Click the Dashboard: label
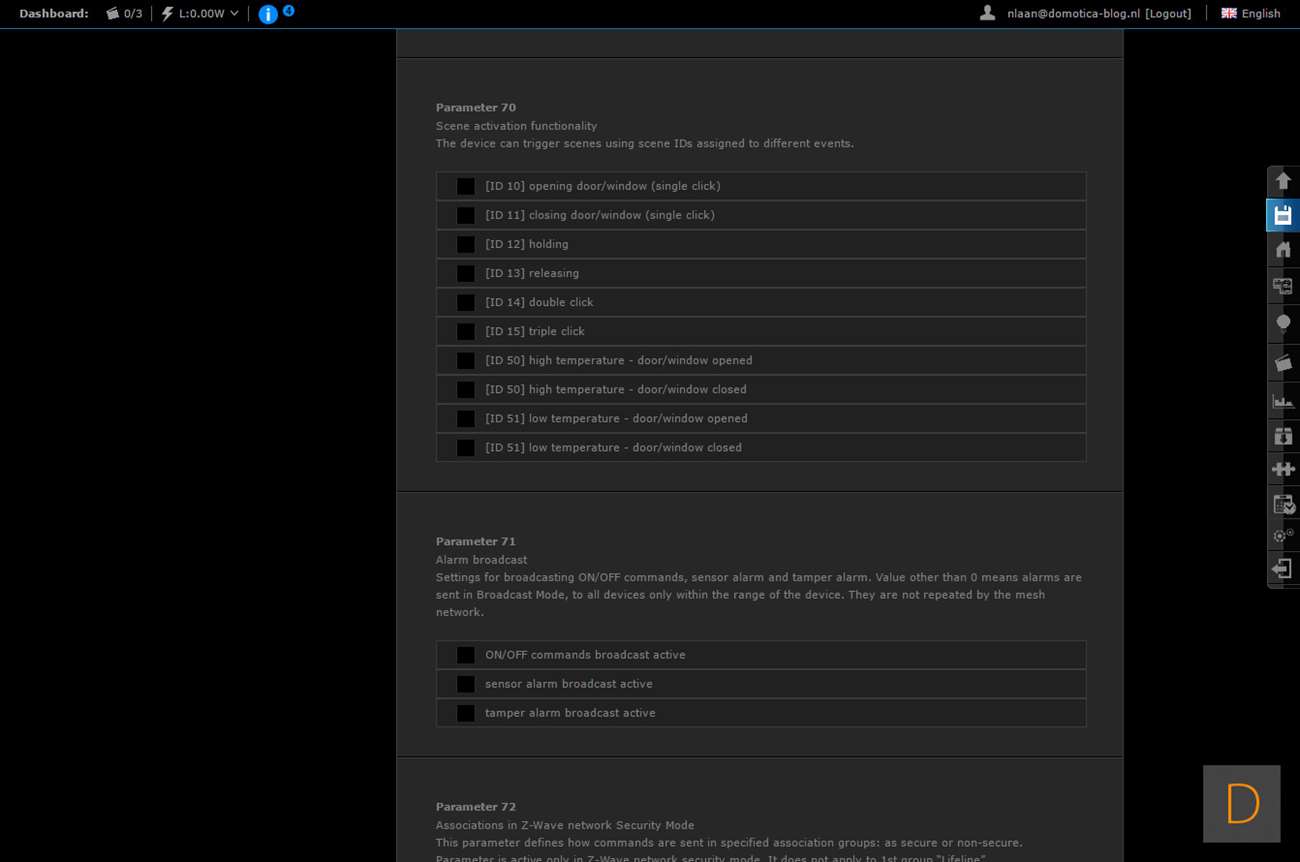 pyautogui.click(x=54, y=14)
